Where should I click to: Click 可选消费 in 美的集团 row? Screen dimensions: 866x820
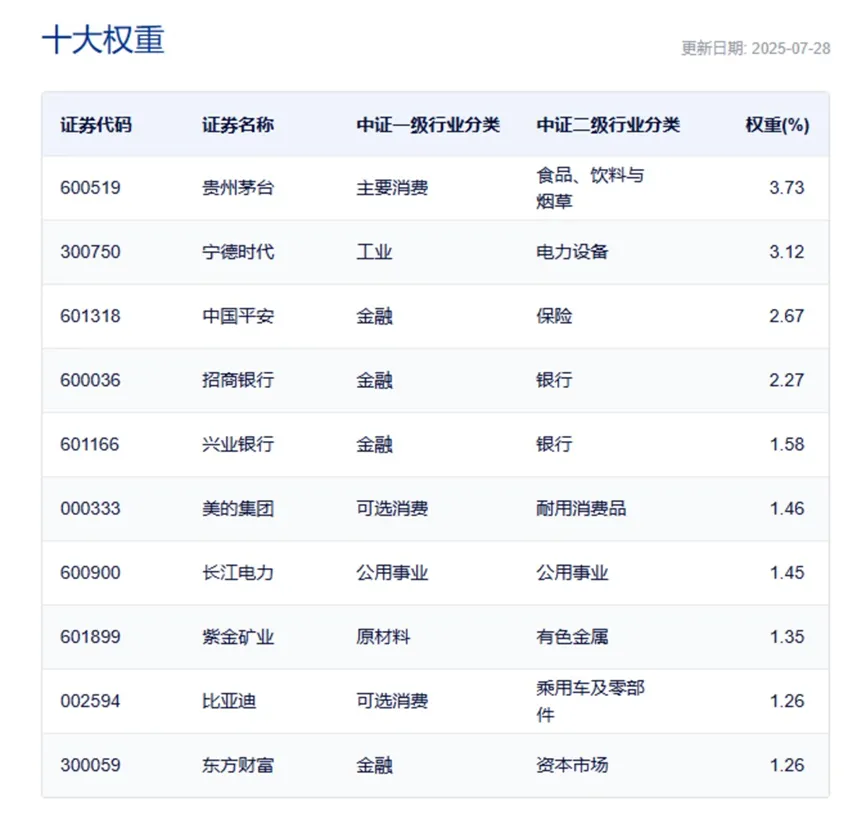(392, 508)
